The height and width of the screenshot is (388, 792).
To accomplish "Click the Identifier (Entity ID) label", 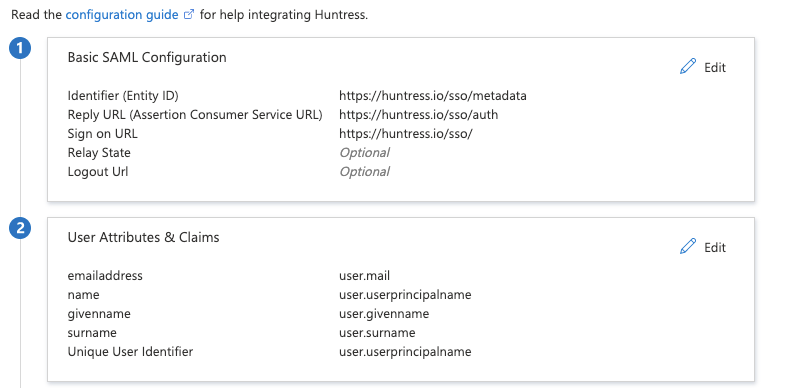I will (123, 95).
